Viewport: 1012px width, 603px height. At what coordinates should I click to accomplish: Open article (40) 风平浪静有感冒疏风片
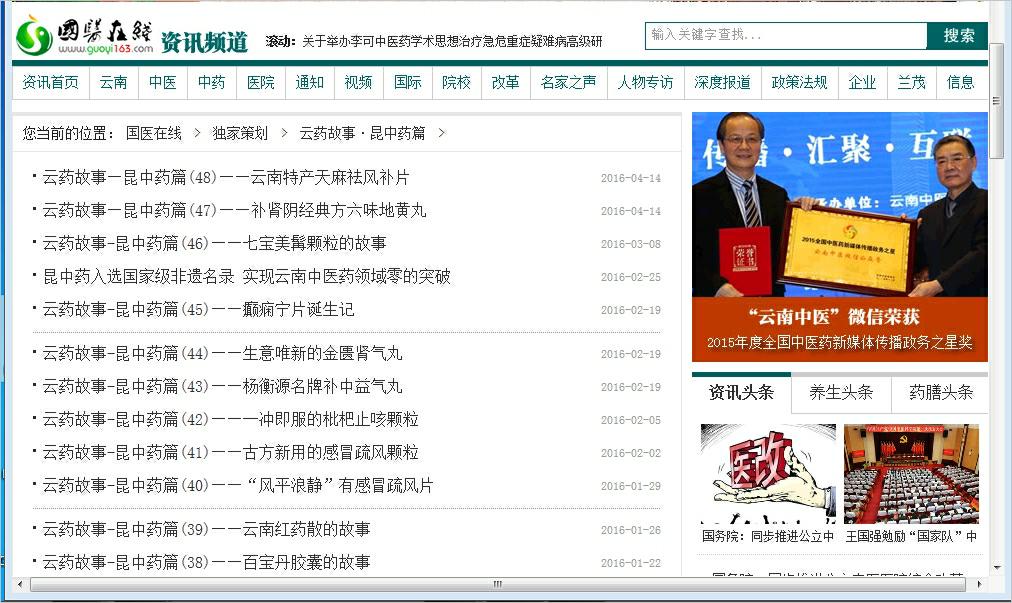pyautogui.click(x=238, y=485)
